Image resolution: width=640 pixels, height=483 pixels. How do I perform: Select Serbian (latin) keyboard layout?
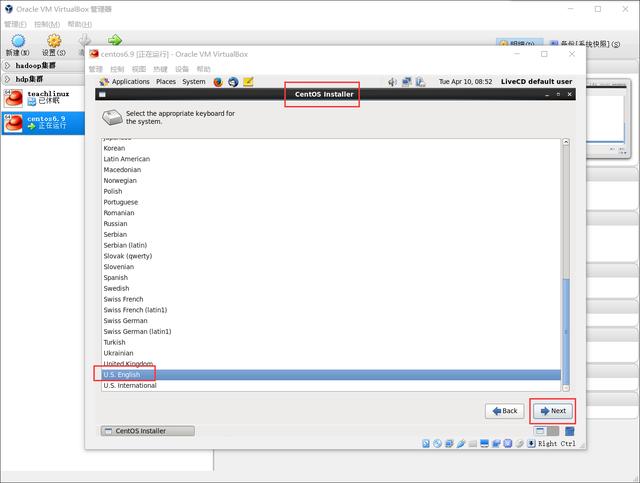click(x=331, y=245)
